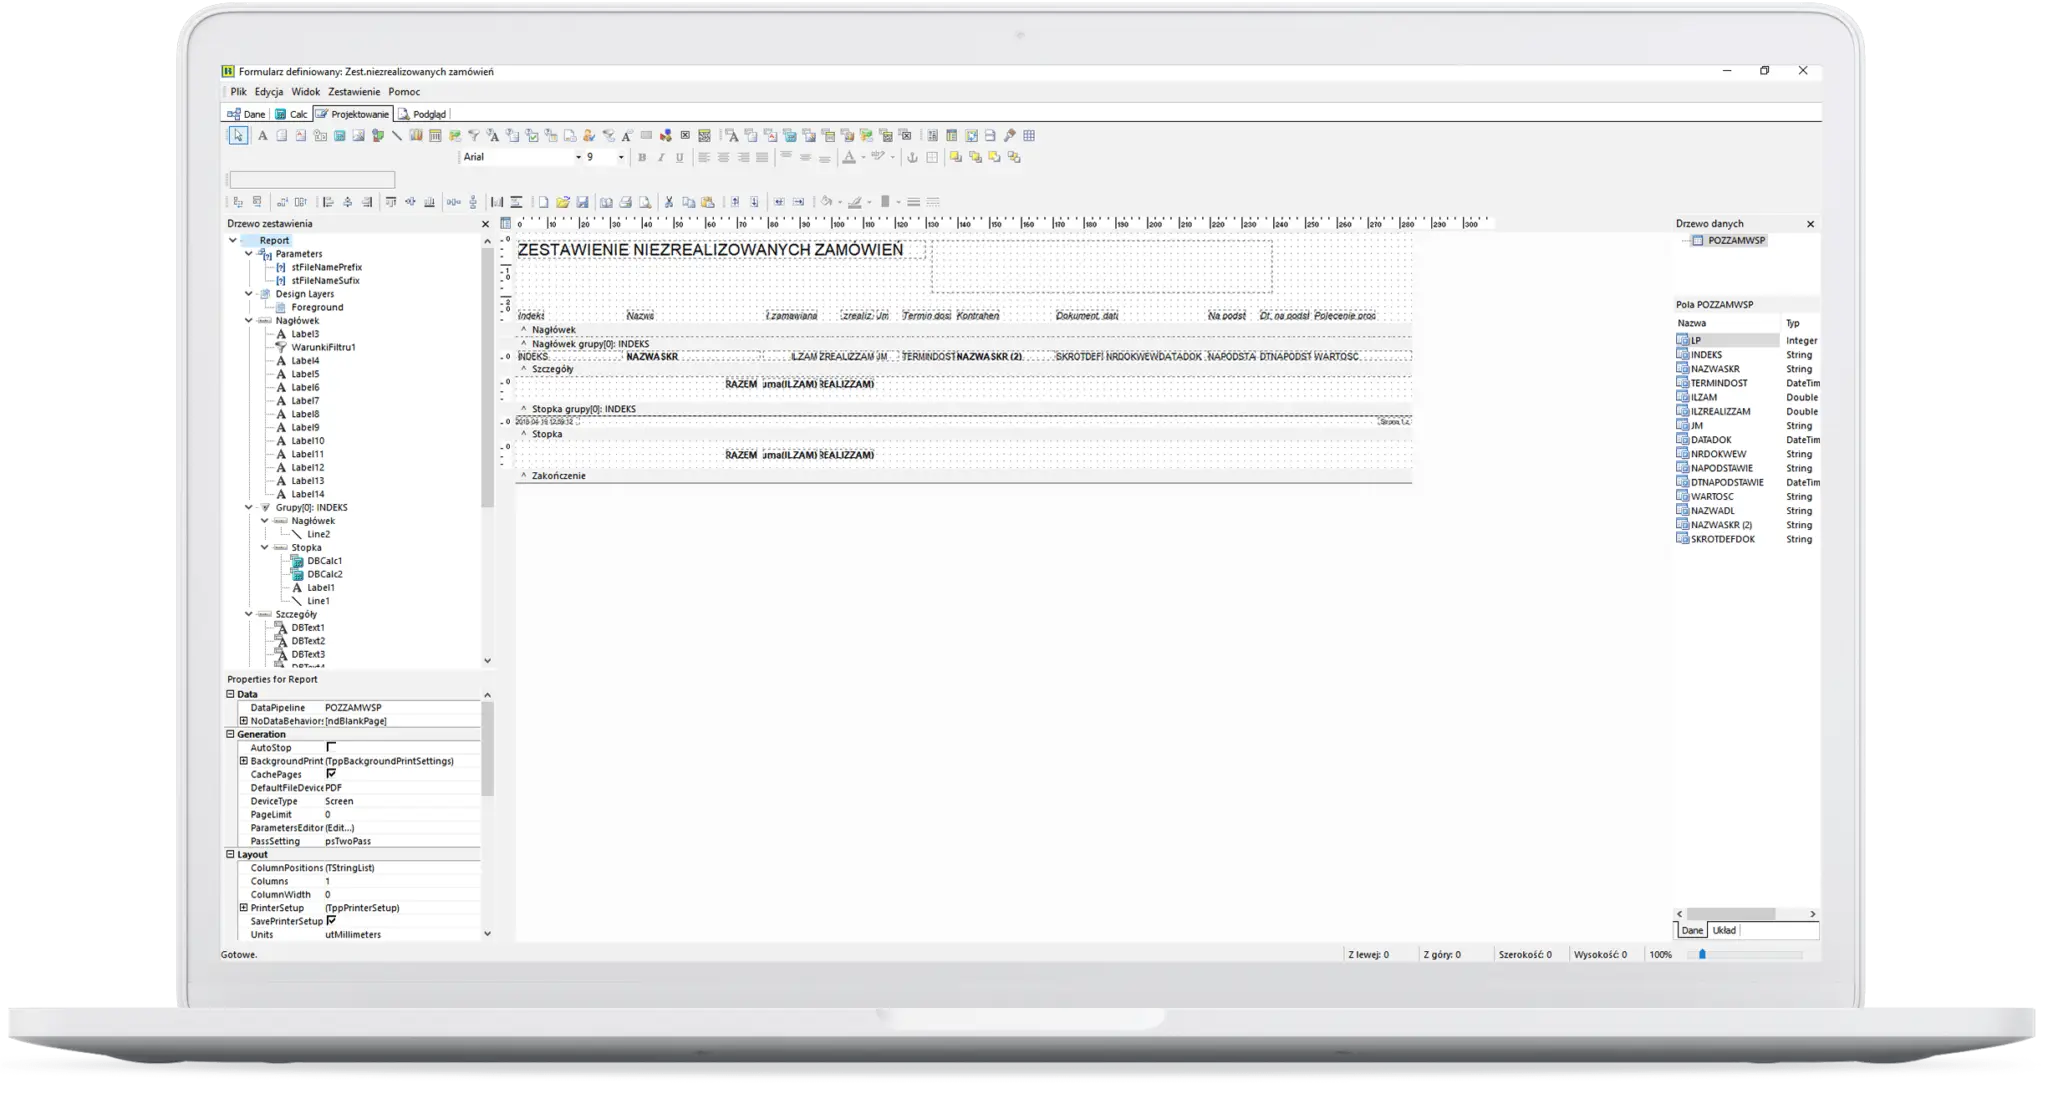Screen dimensions: 2048x1114
Task: Toggle the AutoStop checkbox
Action: tap(331, 747)
